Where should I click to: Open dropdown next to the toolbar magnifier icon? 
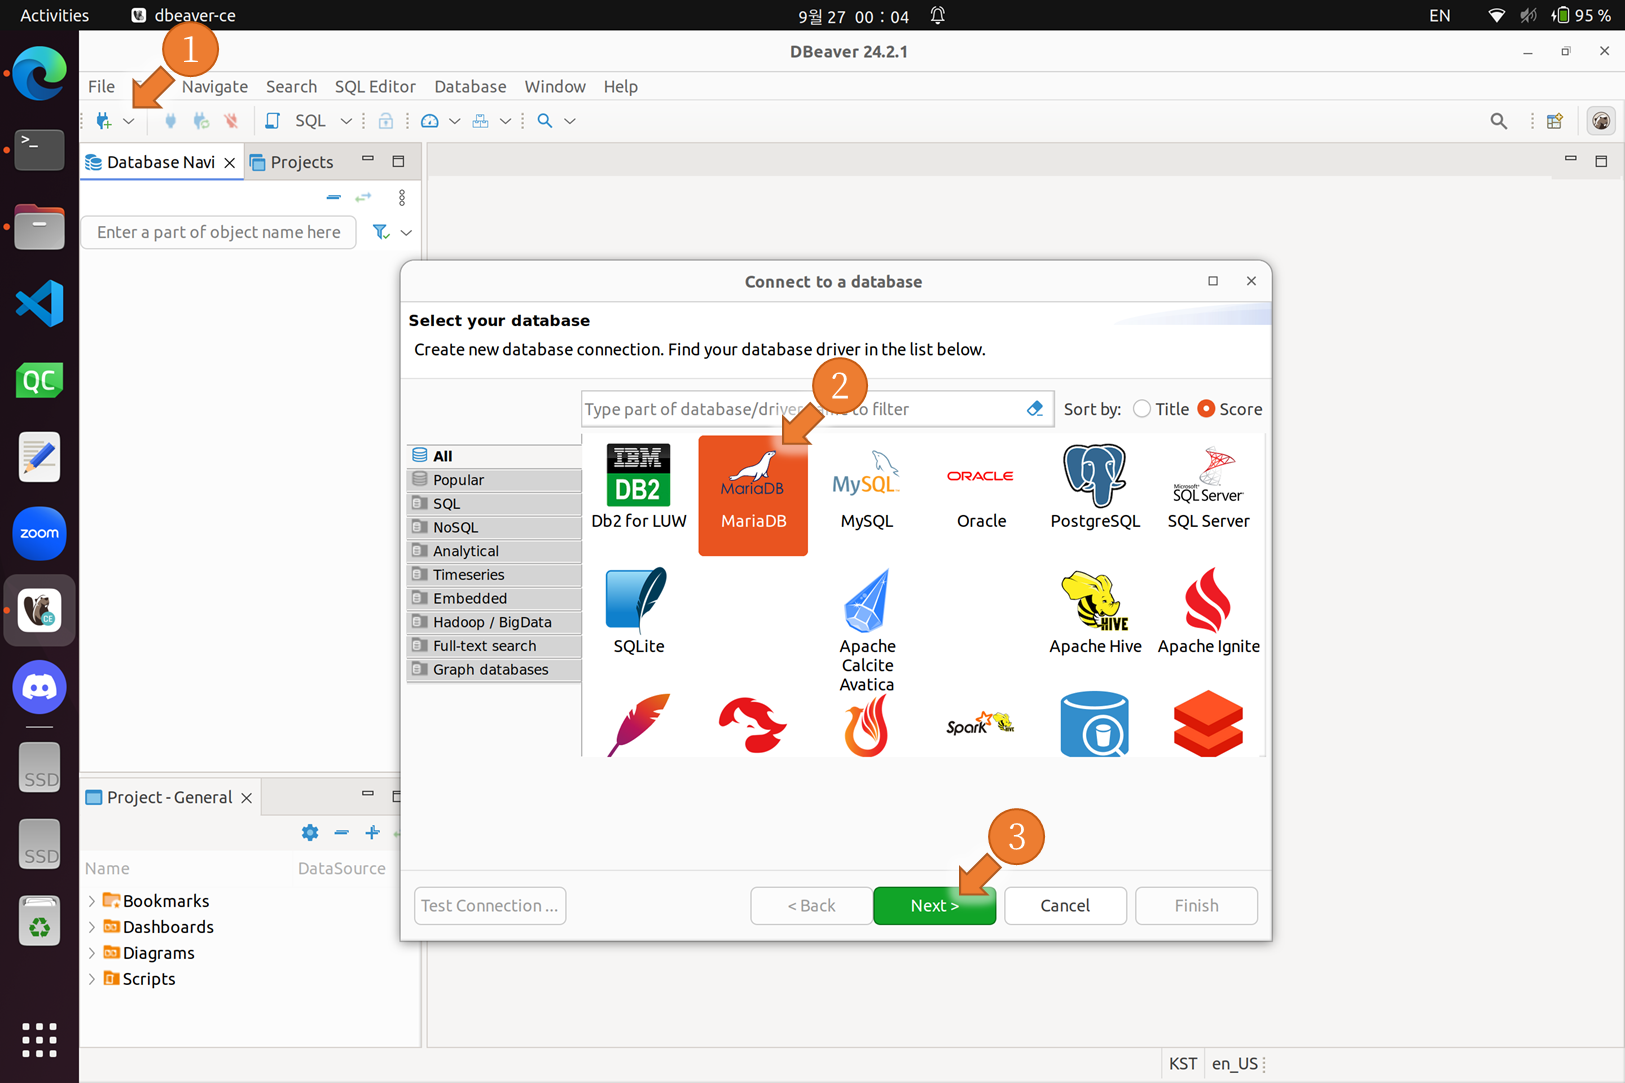(570, 121)
